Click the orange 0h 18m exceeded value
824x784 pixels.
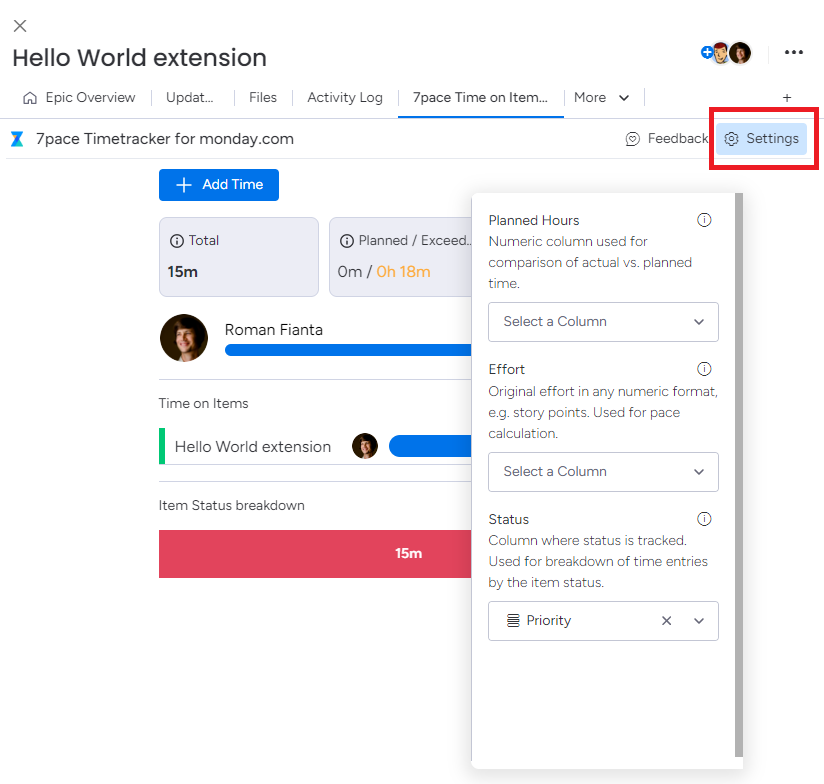pyautogui.click(x=404, y=272)
